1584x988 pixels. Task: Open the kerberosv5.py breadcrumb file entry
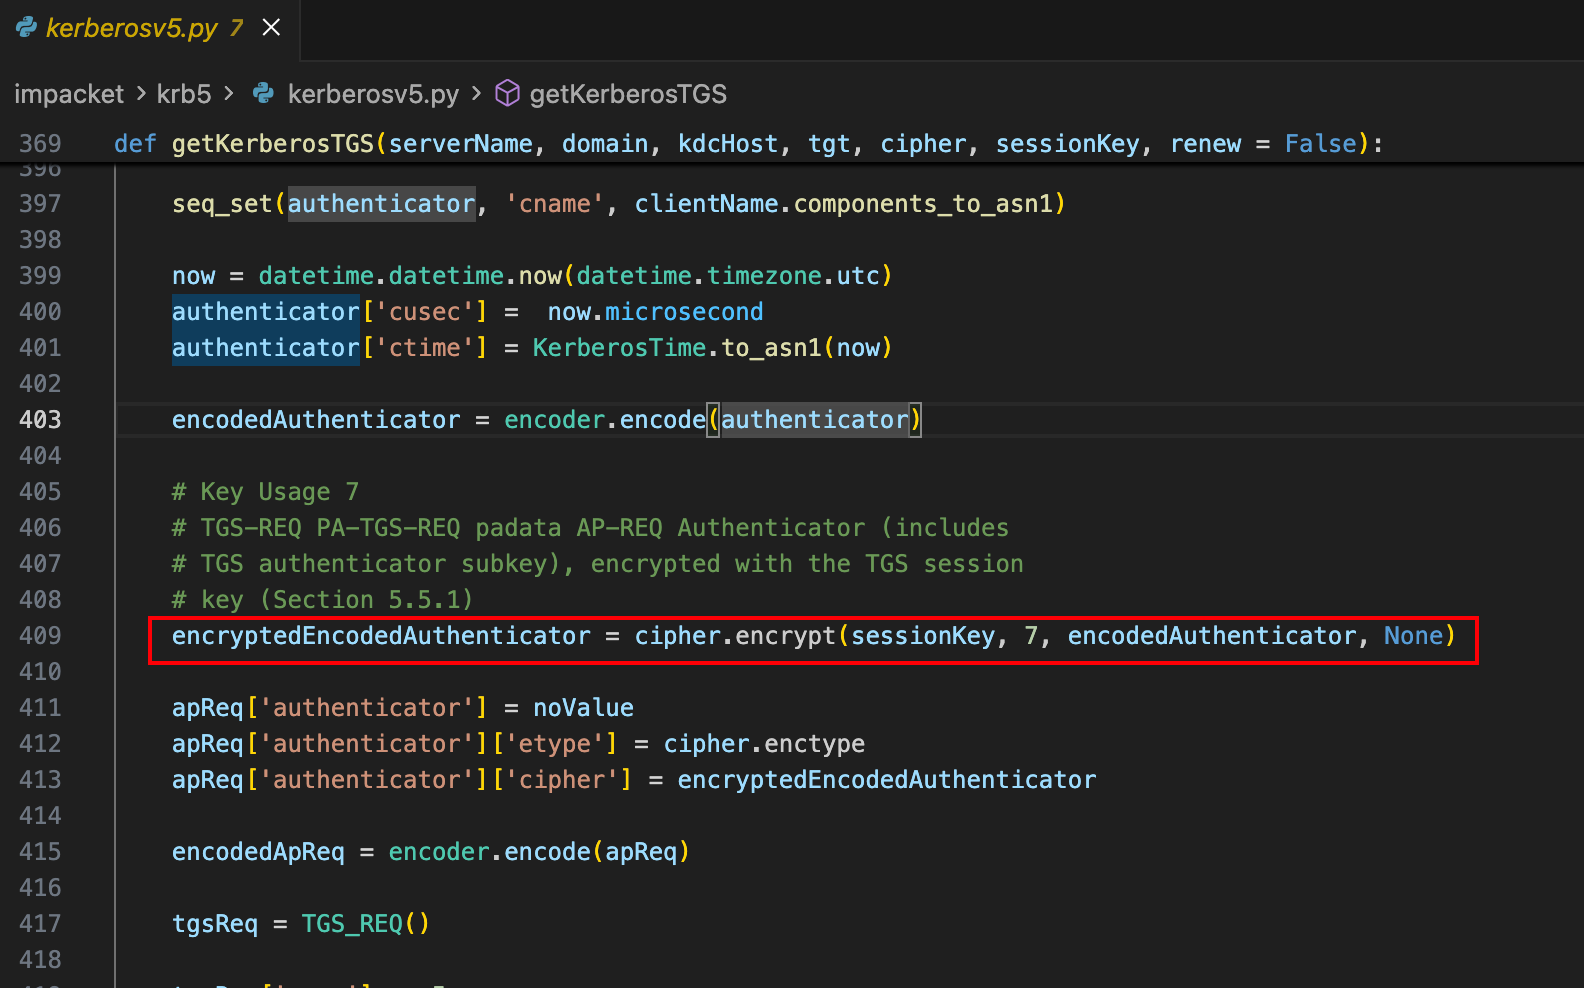pyautogui.click(x=373, y=94)
